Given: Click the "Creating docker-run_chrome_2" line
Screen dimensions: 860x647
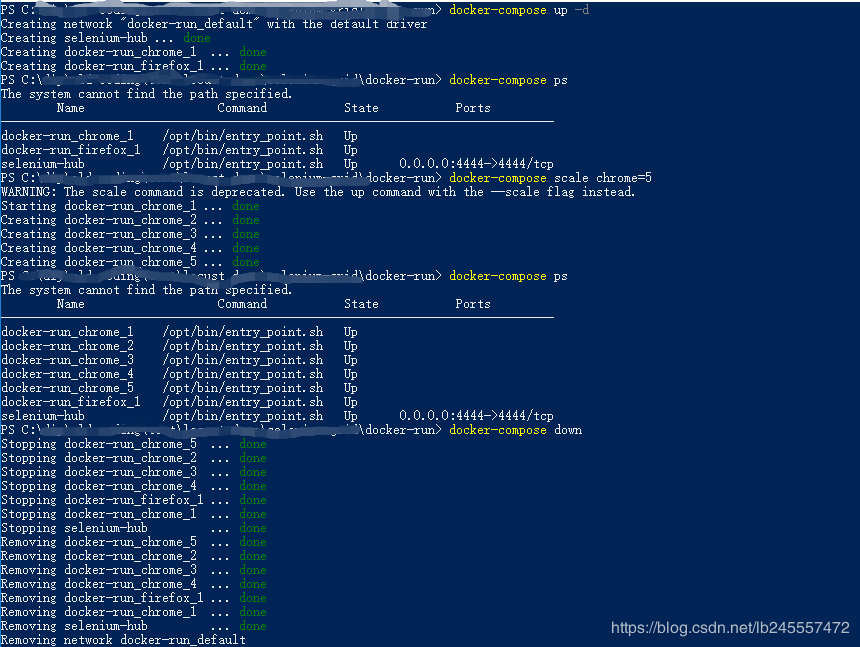Looking at the screenshot, I should pos(99,220).
